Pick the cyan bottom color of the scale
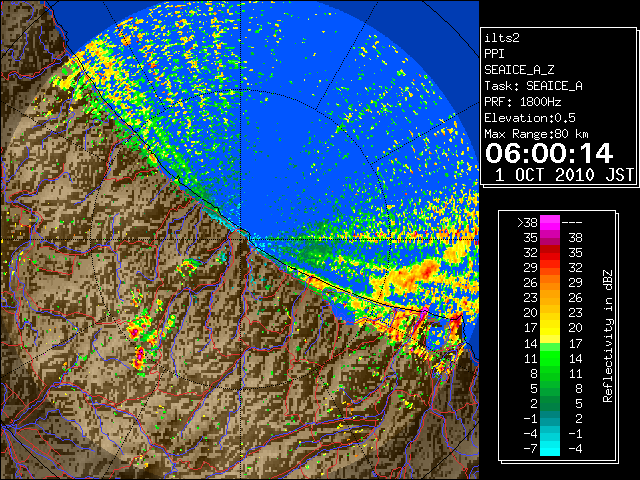Image resolution: width=640 pixels, height=480 pixels. coord(550,449)
